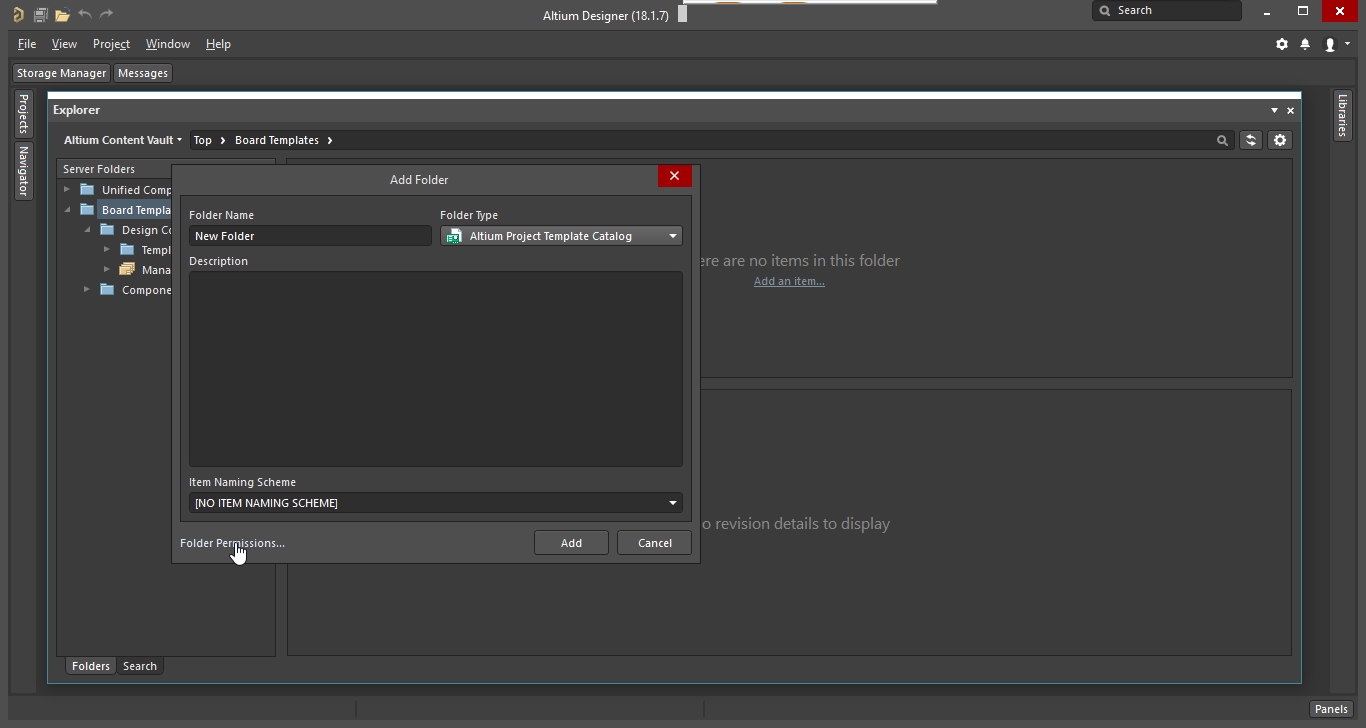Open the View menu
This screenshot has width=1366, height=728.
pos(64,44)
